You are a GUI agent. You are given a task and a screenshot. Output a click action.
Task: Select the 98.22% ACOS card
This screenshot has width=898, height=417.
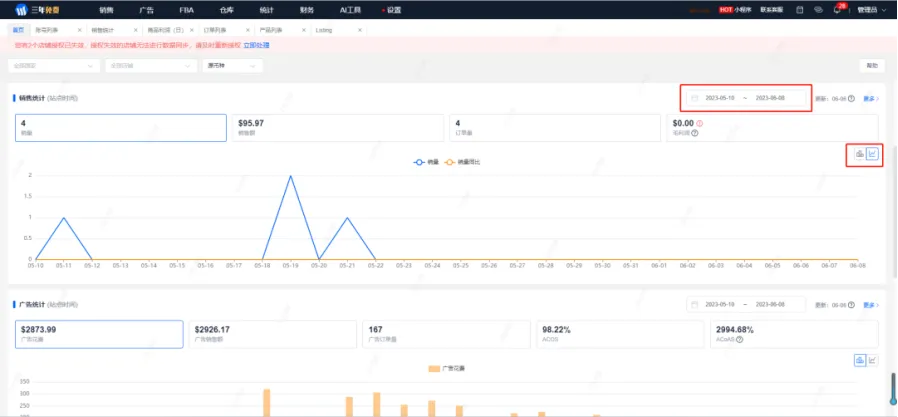(620, 335)
